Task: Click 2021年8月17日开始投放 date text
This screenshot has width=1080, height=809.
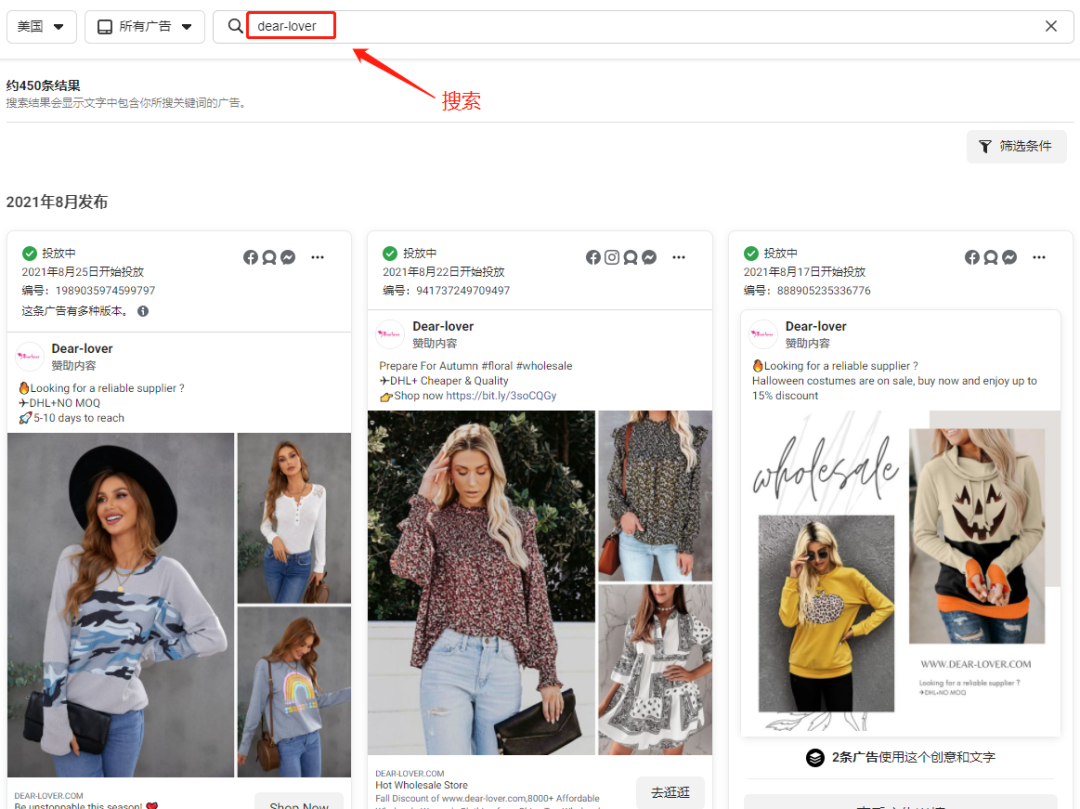Action: (804, 272)
